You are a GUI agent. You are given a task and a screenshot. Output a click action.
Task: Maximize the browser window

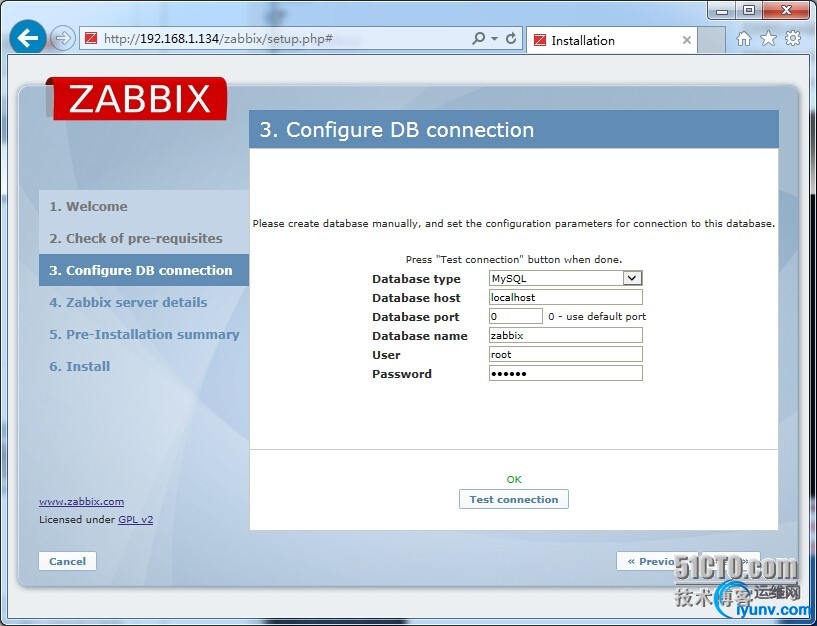tap(749, 11)
